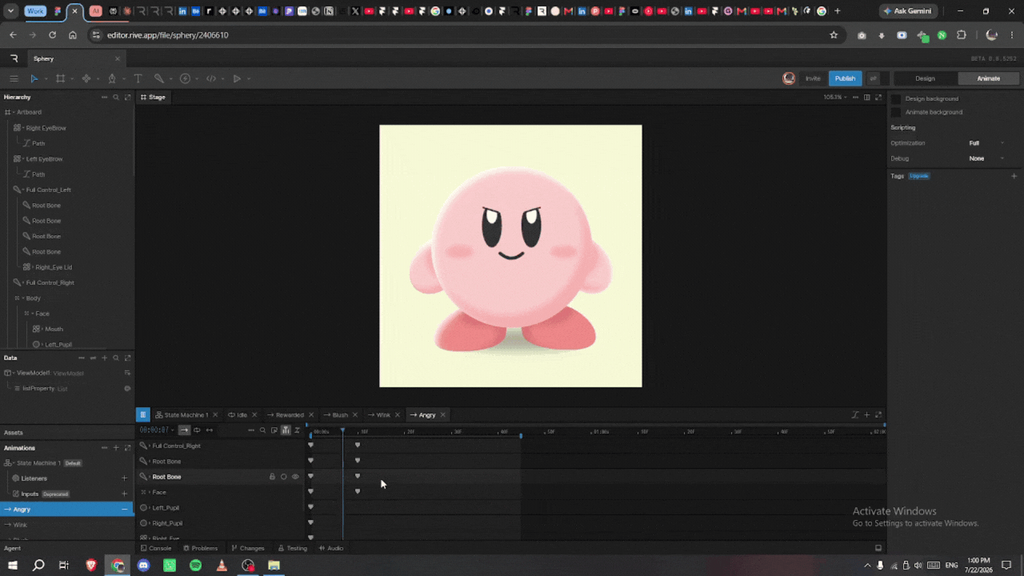Collapse the Right EyeBrow hierarchy group

[23, 128]
